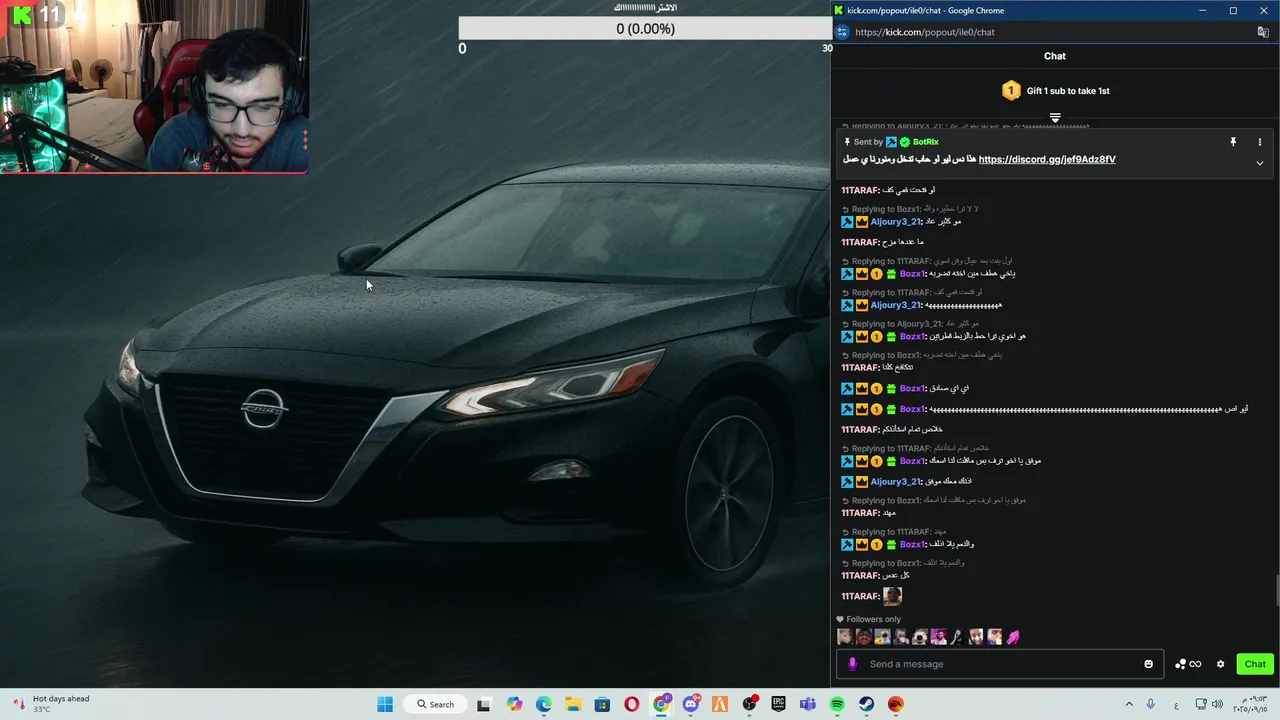Click the webcam overlay of streamer
This screenshot has width=1280, height=720.
coord(154,87)
